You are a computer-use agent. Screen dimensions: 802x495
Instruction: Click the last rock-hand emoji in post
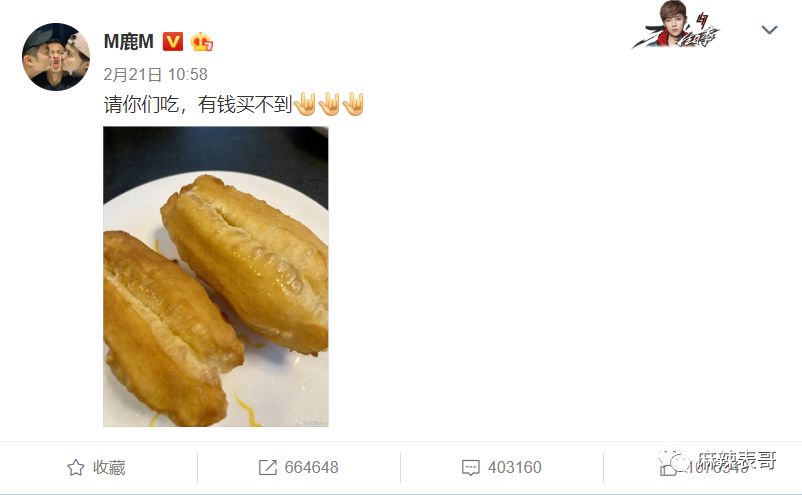coord(353,104)
